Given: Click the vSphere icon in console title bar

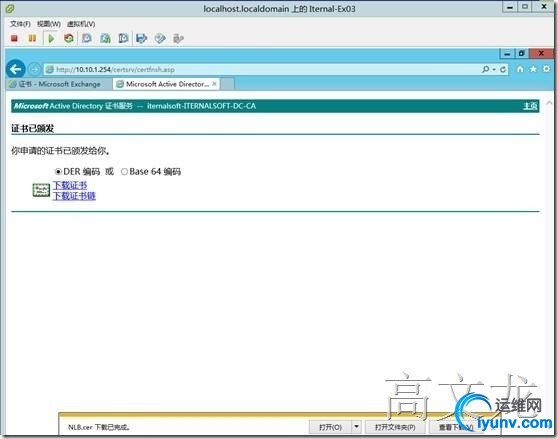Looking at the screenshot, I should click(x=10, y=8).
